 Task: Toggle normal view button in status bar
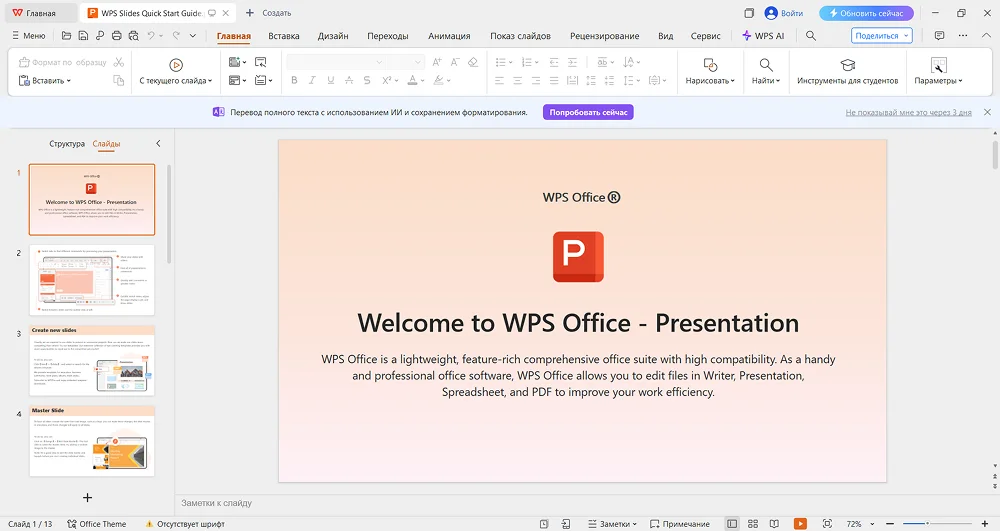click(732, 523)
